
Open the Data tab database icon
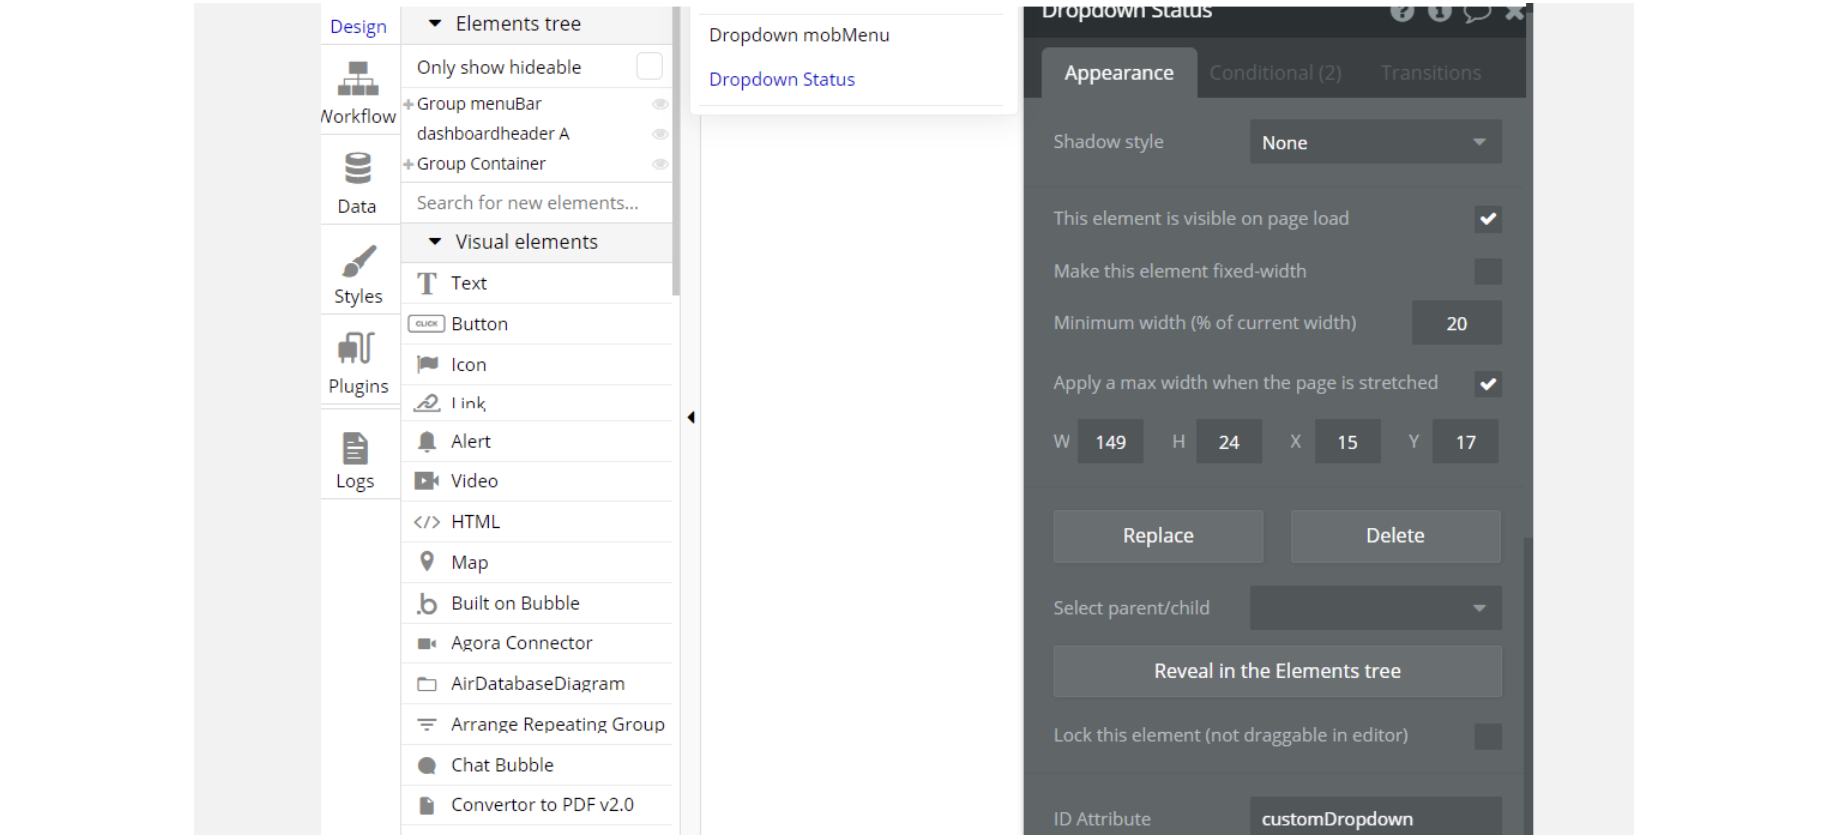coord(357,169)
